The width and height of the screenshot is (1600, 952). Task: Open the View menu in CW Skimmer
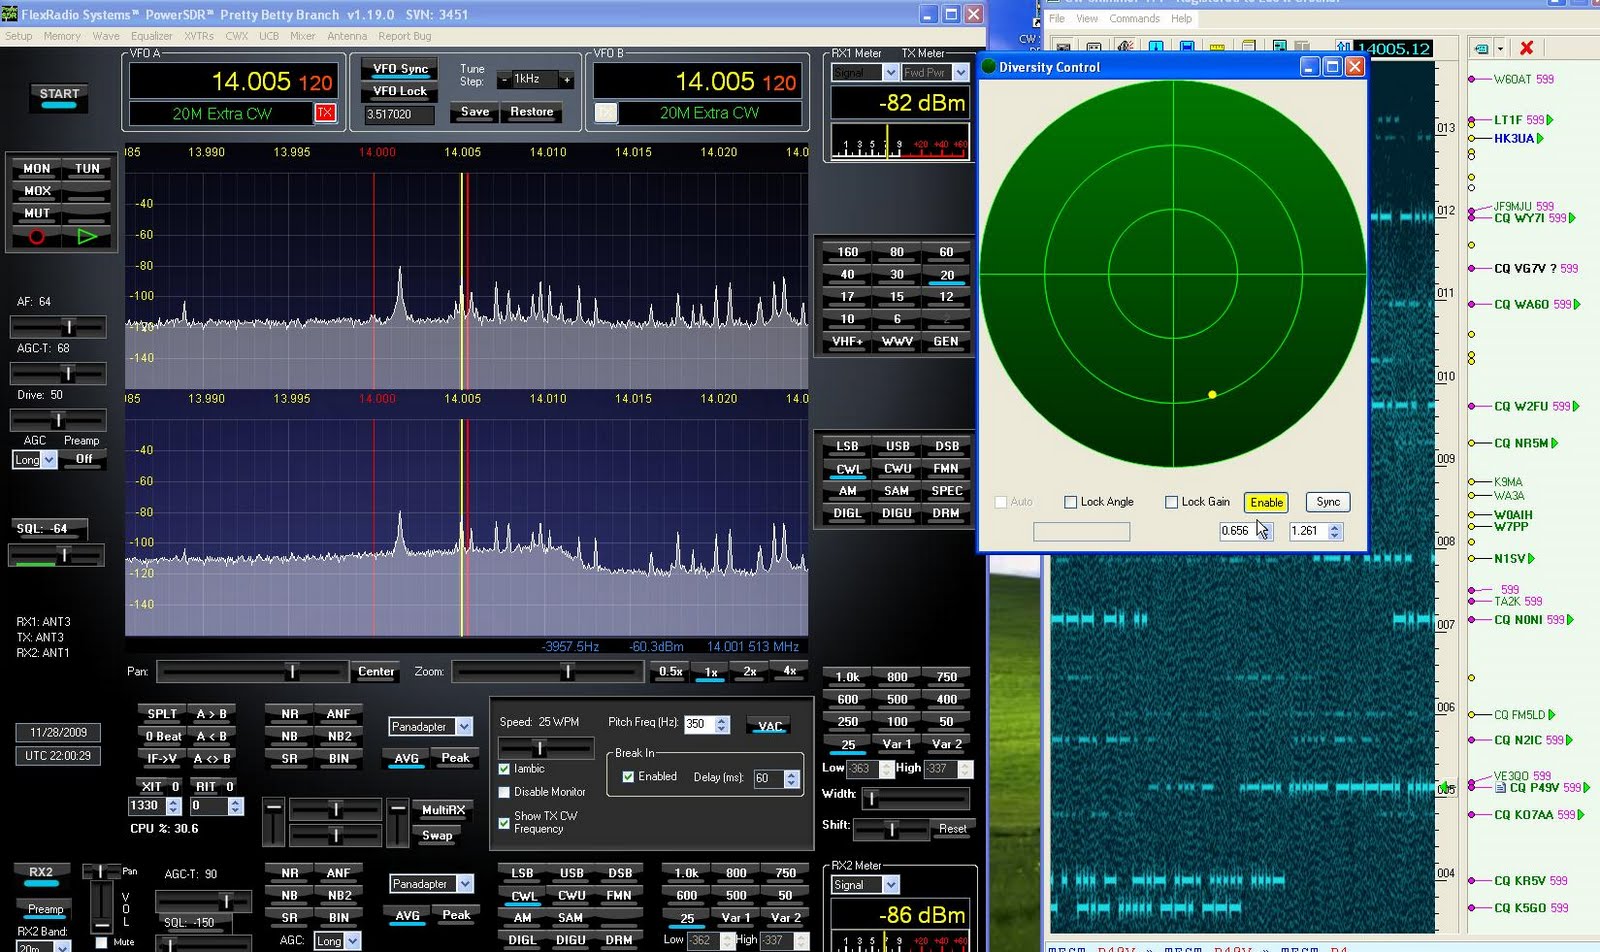point(1086,18)
